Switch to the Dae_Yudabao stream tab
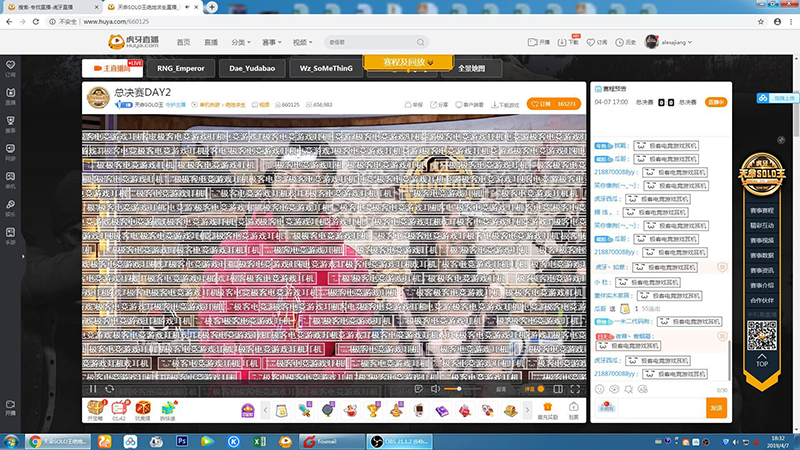The image size is (800, 450). tap(252, 68)
